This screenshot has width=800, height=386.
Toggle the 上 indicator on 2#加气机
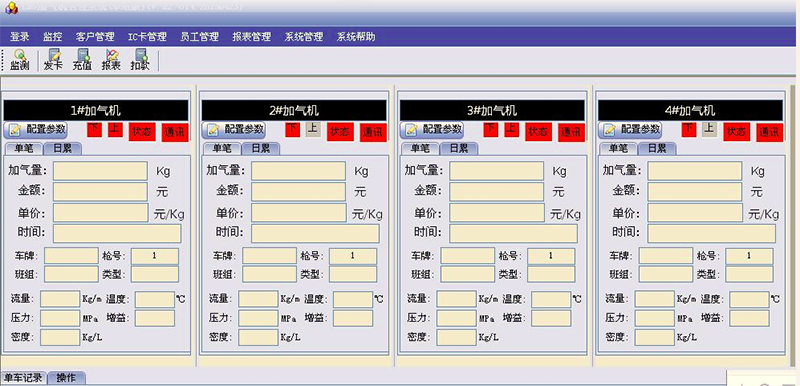click(x=313, y=129)
